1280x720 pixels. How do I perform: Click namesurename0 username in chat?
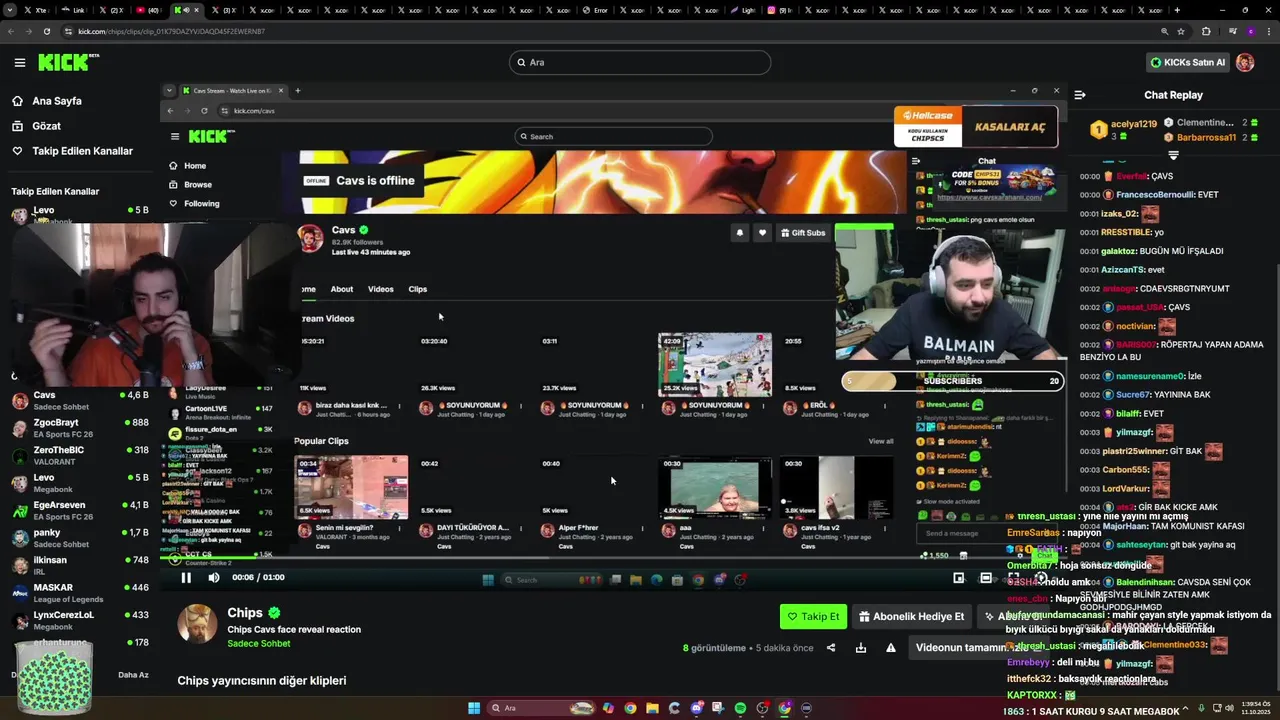[1149, 376]
